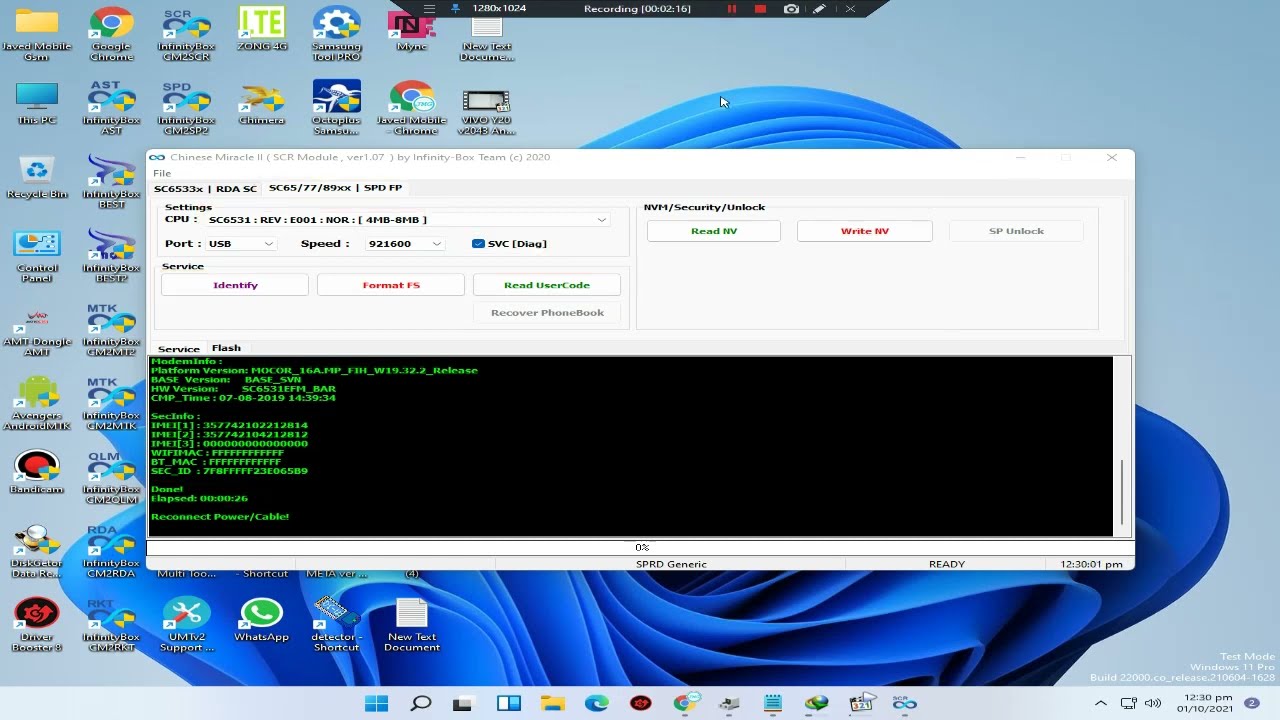The image size is (1280, 720).
Task: Select This PC desktop icon
Action: click(x=37, y=104)
